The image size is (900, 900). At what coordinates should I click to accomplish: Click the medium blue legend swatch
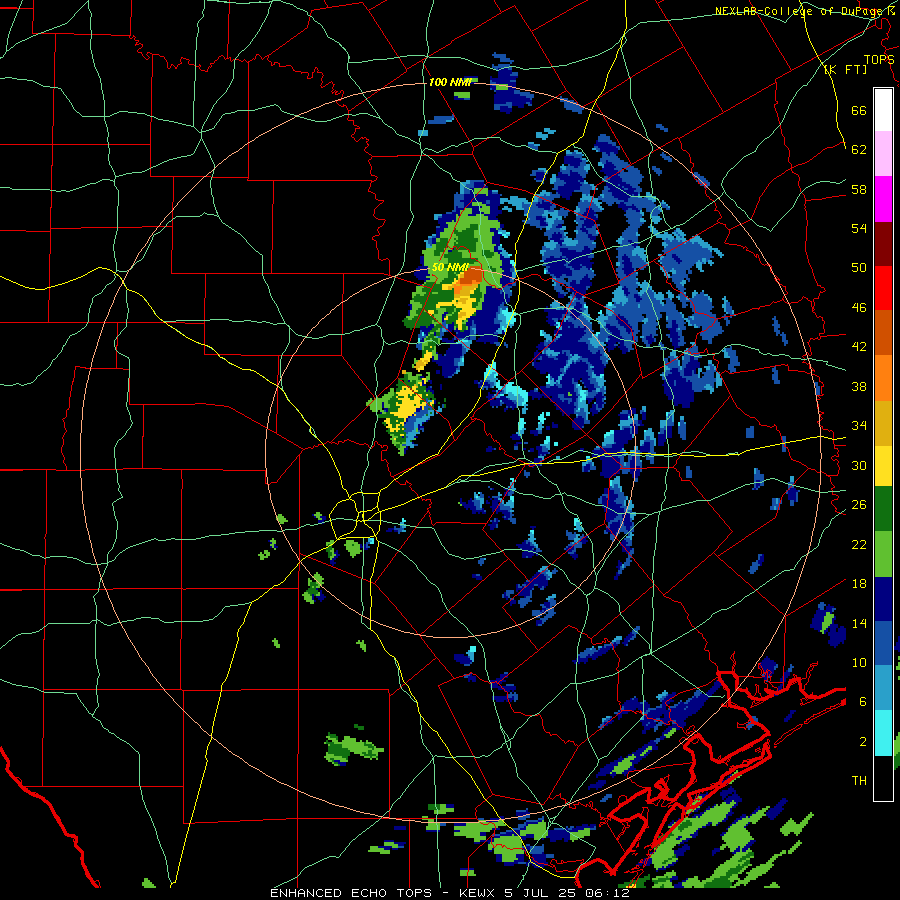[x=883, y=643]
